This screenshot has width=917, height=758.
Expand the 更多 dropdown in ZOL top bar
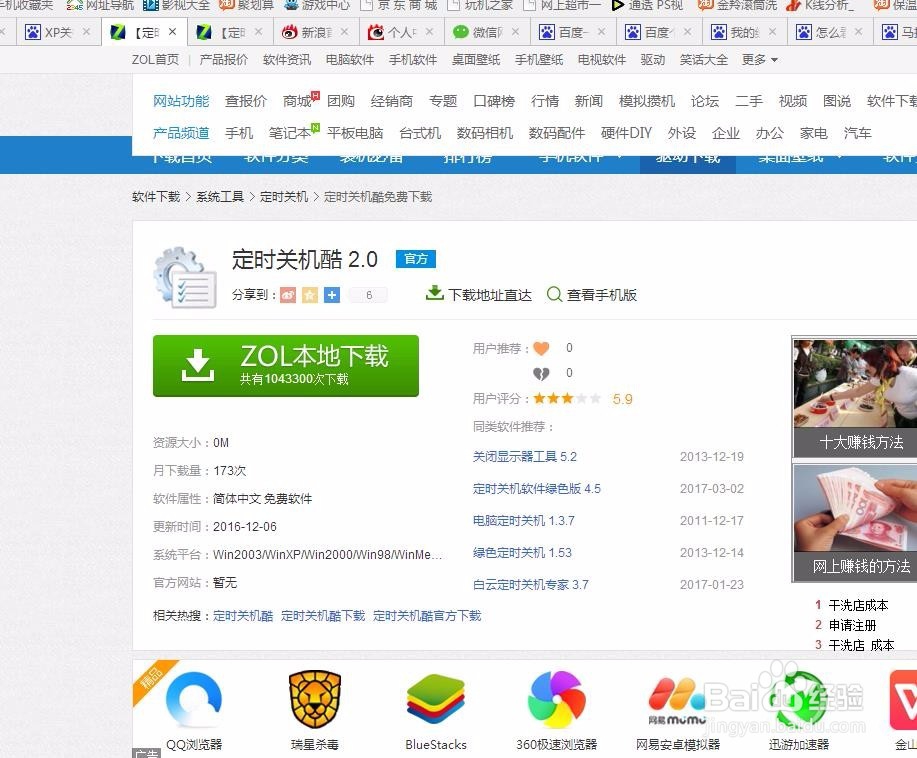759,60
